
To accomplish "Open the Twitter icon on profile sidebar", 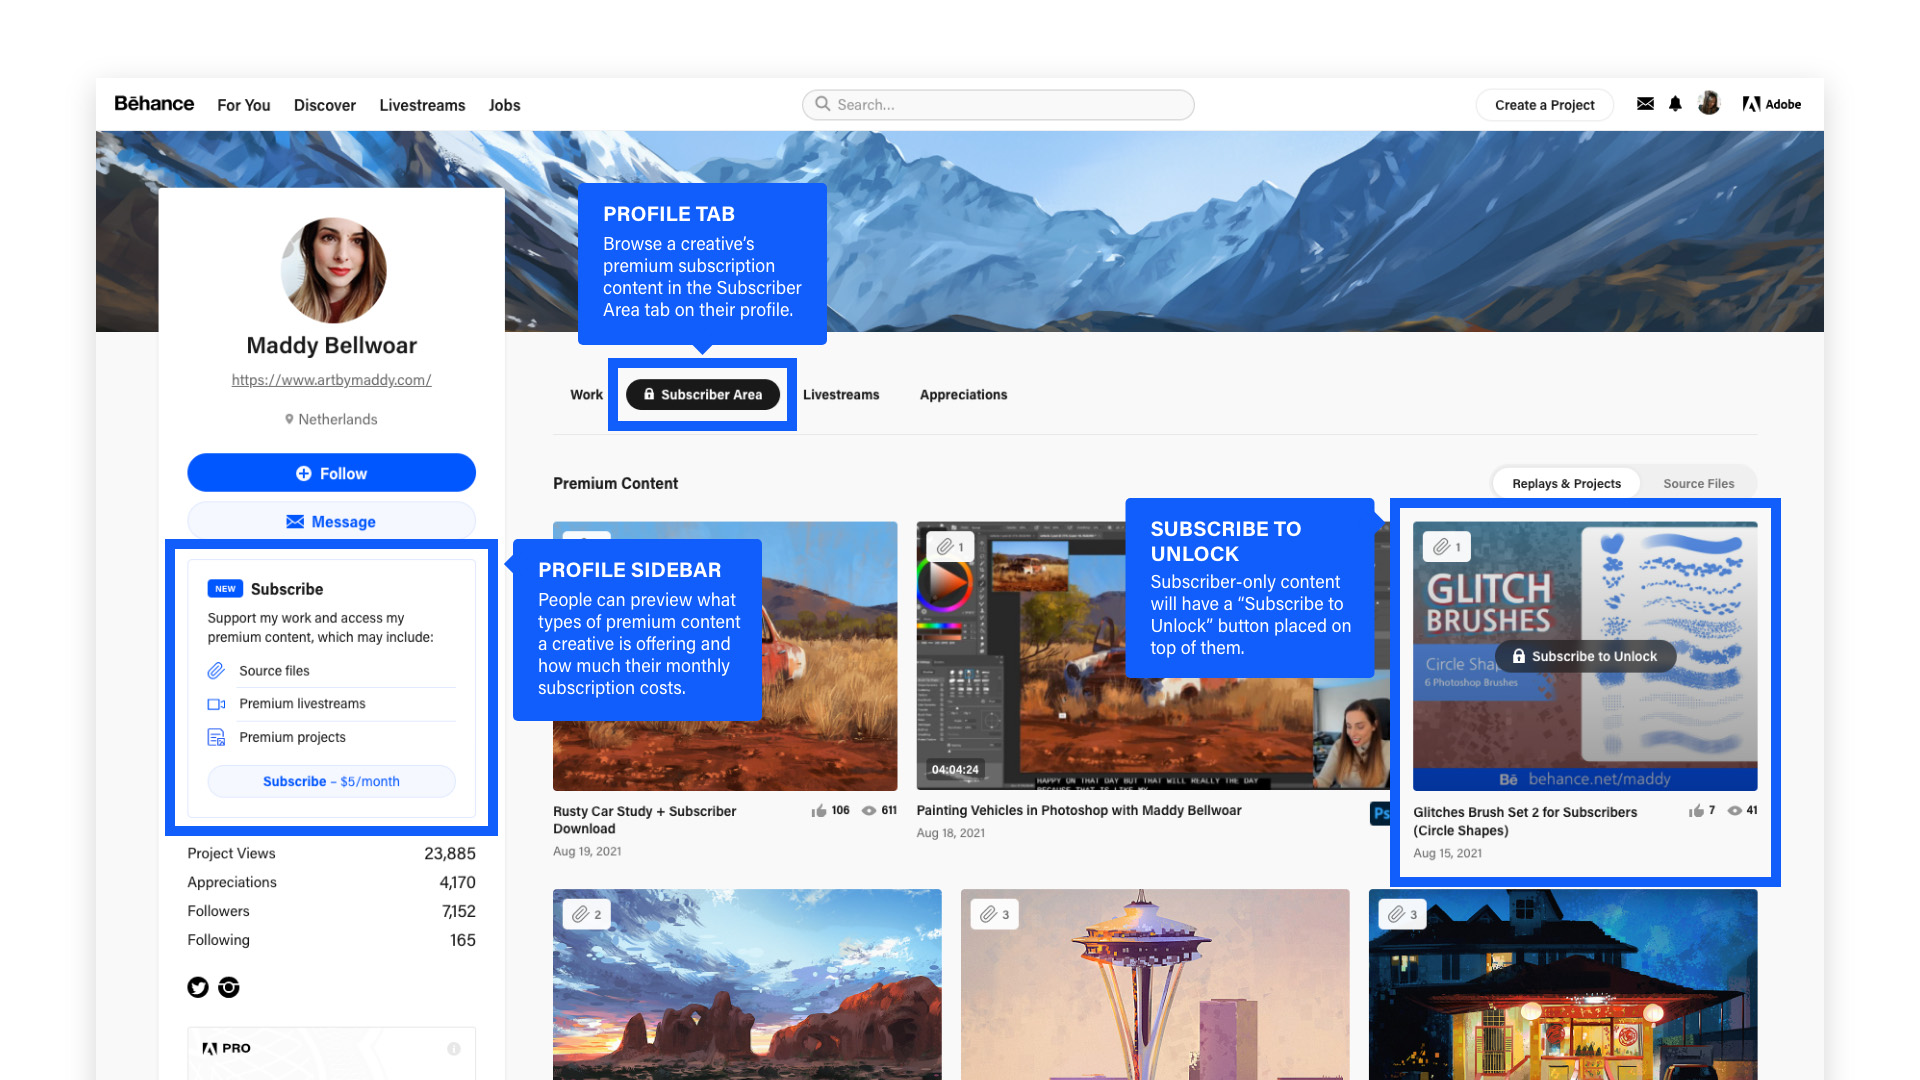I will point(198,987).
